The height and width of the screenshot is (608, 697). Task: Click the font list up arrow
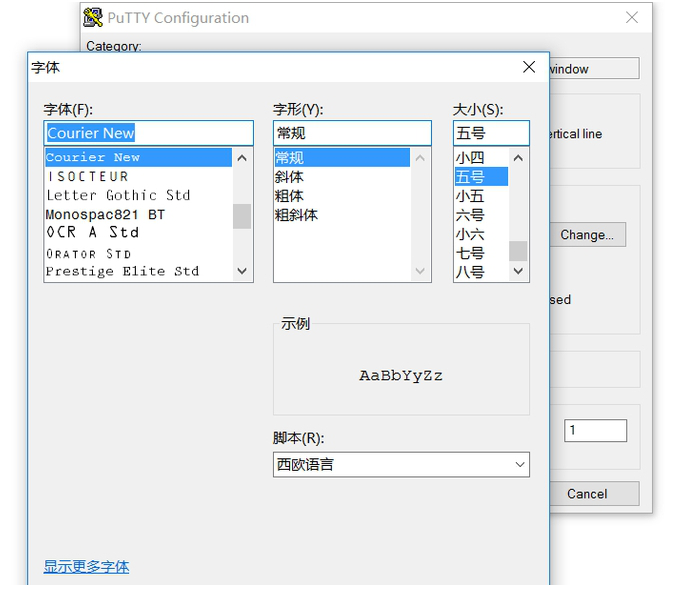point(242,158)
